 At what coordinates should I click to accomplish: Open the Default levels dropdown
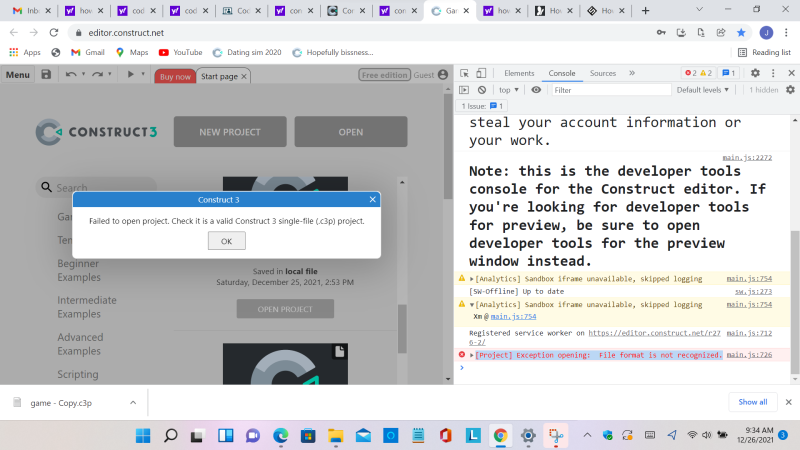coord(703,90)
